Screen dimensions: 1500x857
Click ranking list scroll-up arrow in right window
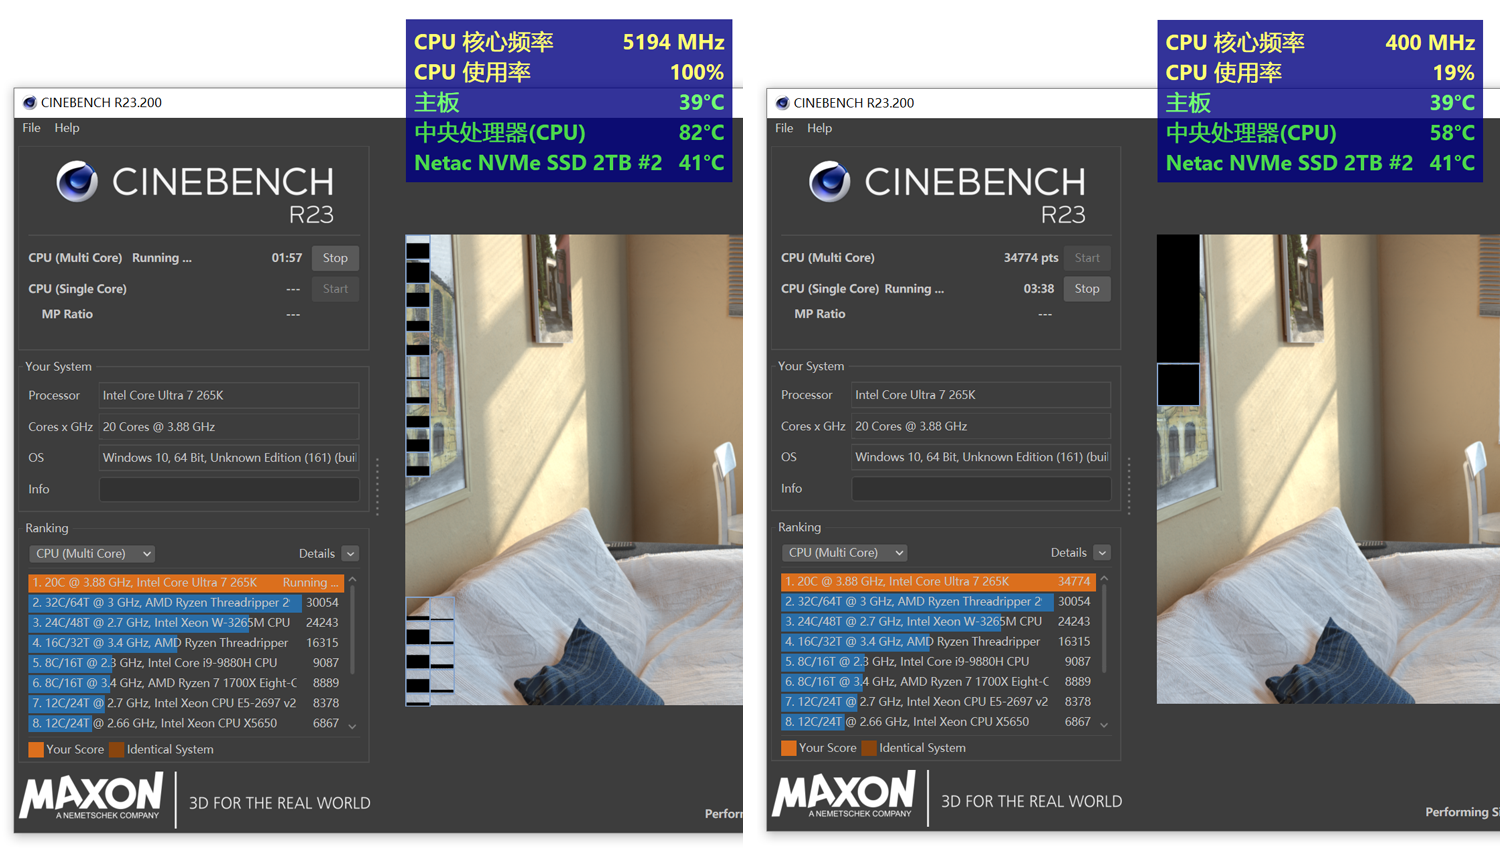[1104, 579]
